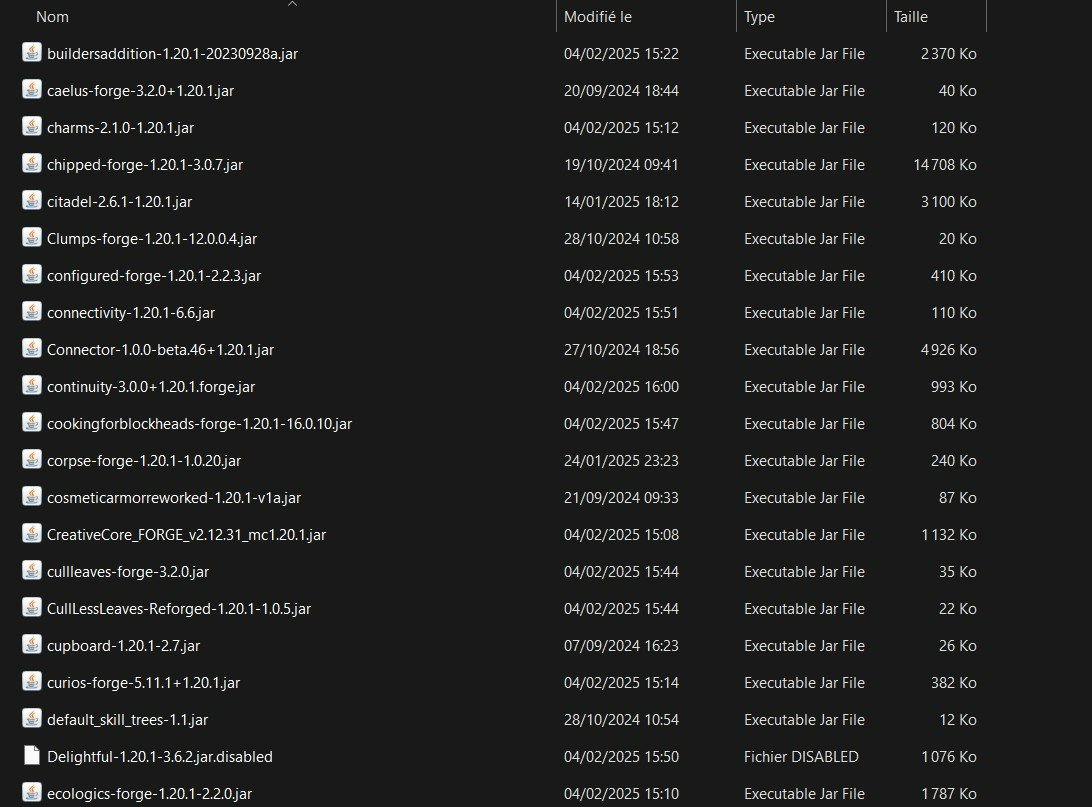Sort files by the Type column header
This screenshot has width=1092, height=807.
click(x=759, y=17)
